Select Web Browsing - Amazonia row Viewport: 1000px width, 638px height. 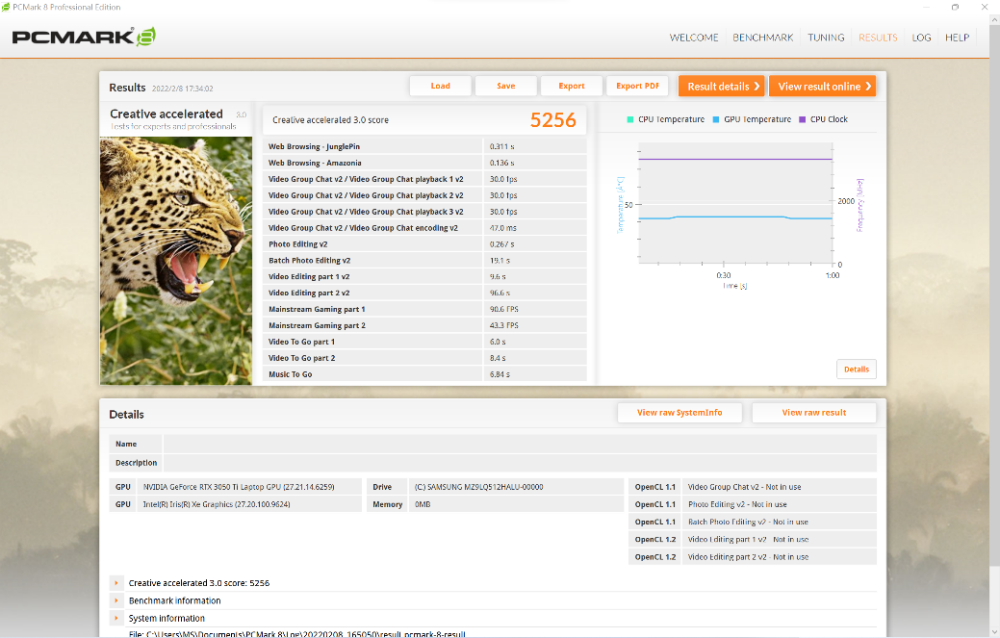coord(425,163)
